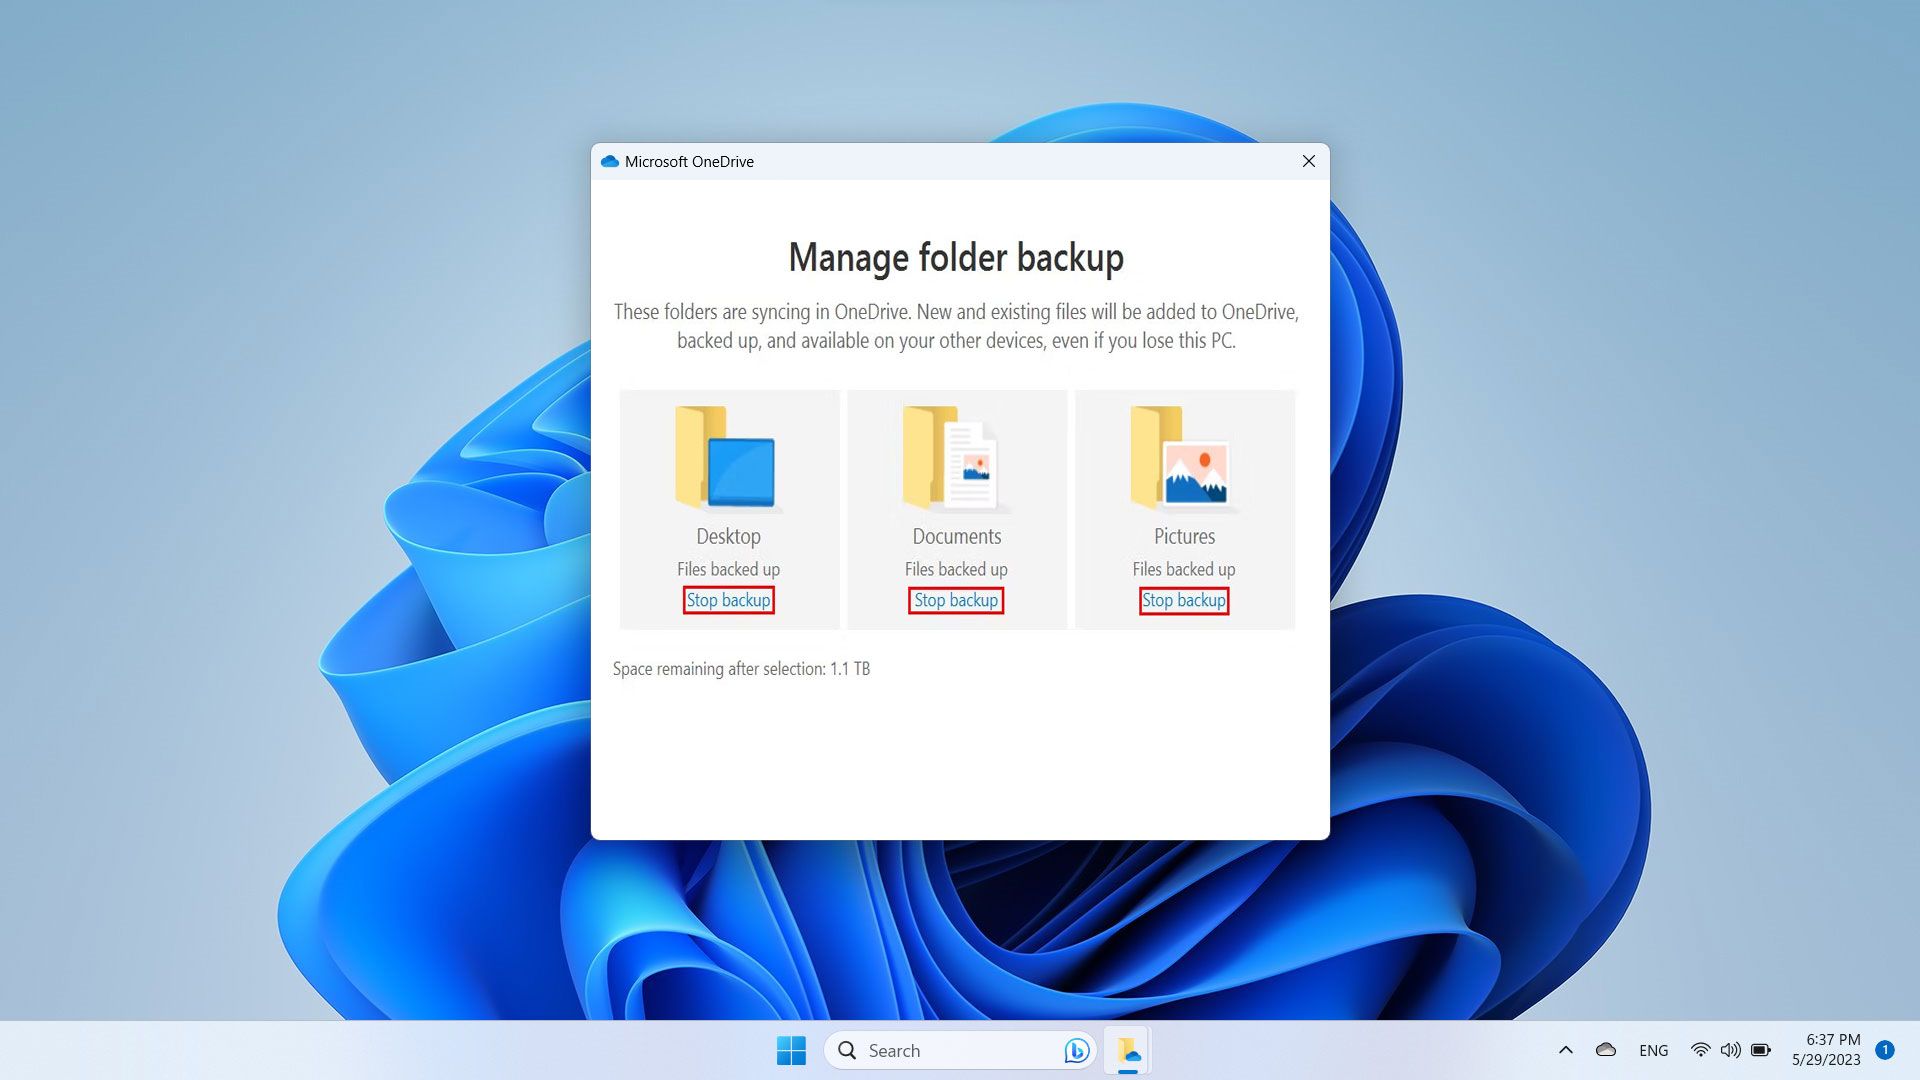Open battery status icon

pyautogui.click(x=1761, y=1050)
